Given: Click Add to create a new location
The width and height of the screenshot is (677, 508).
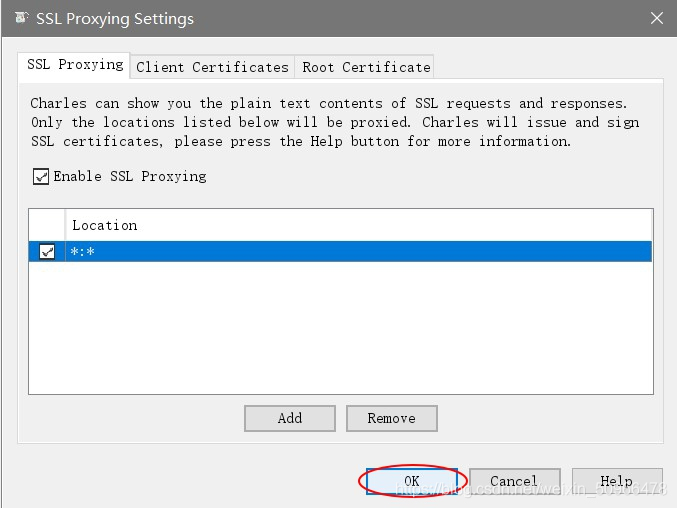Looking at the screenshot, I should coord(290,418).
